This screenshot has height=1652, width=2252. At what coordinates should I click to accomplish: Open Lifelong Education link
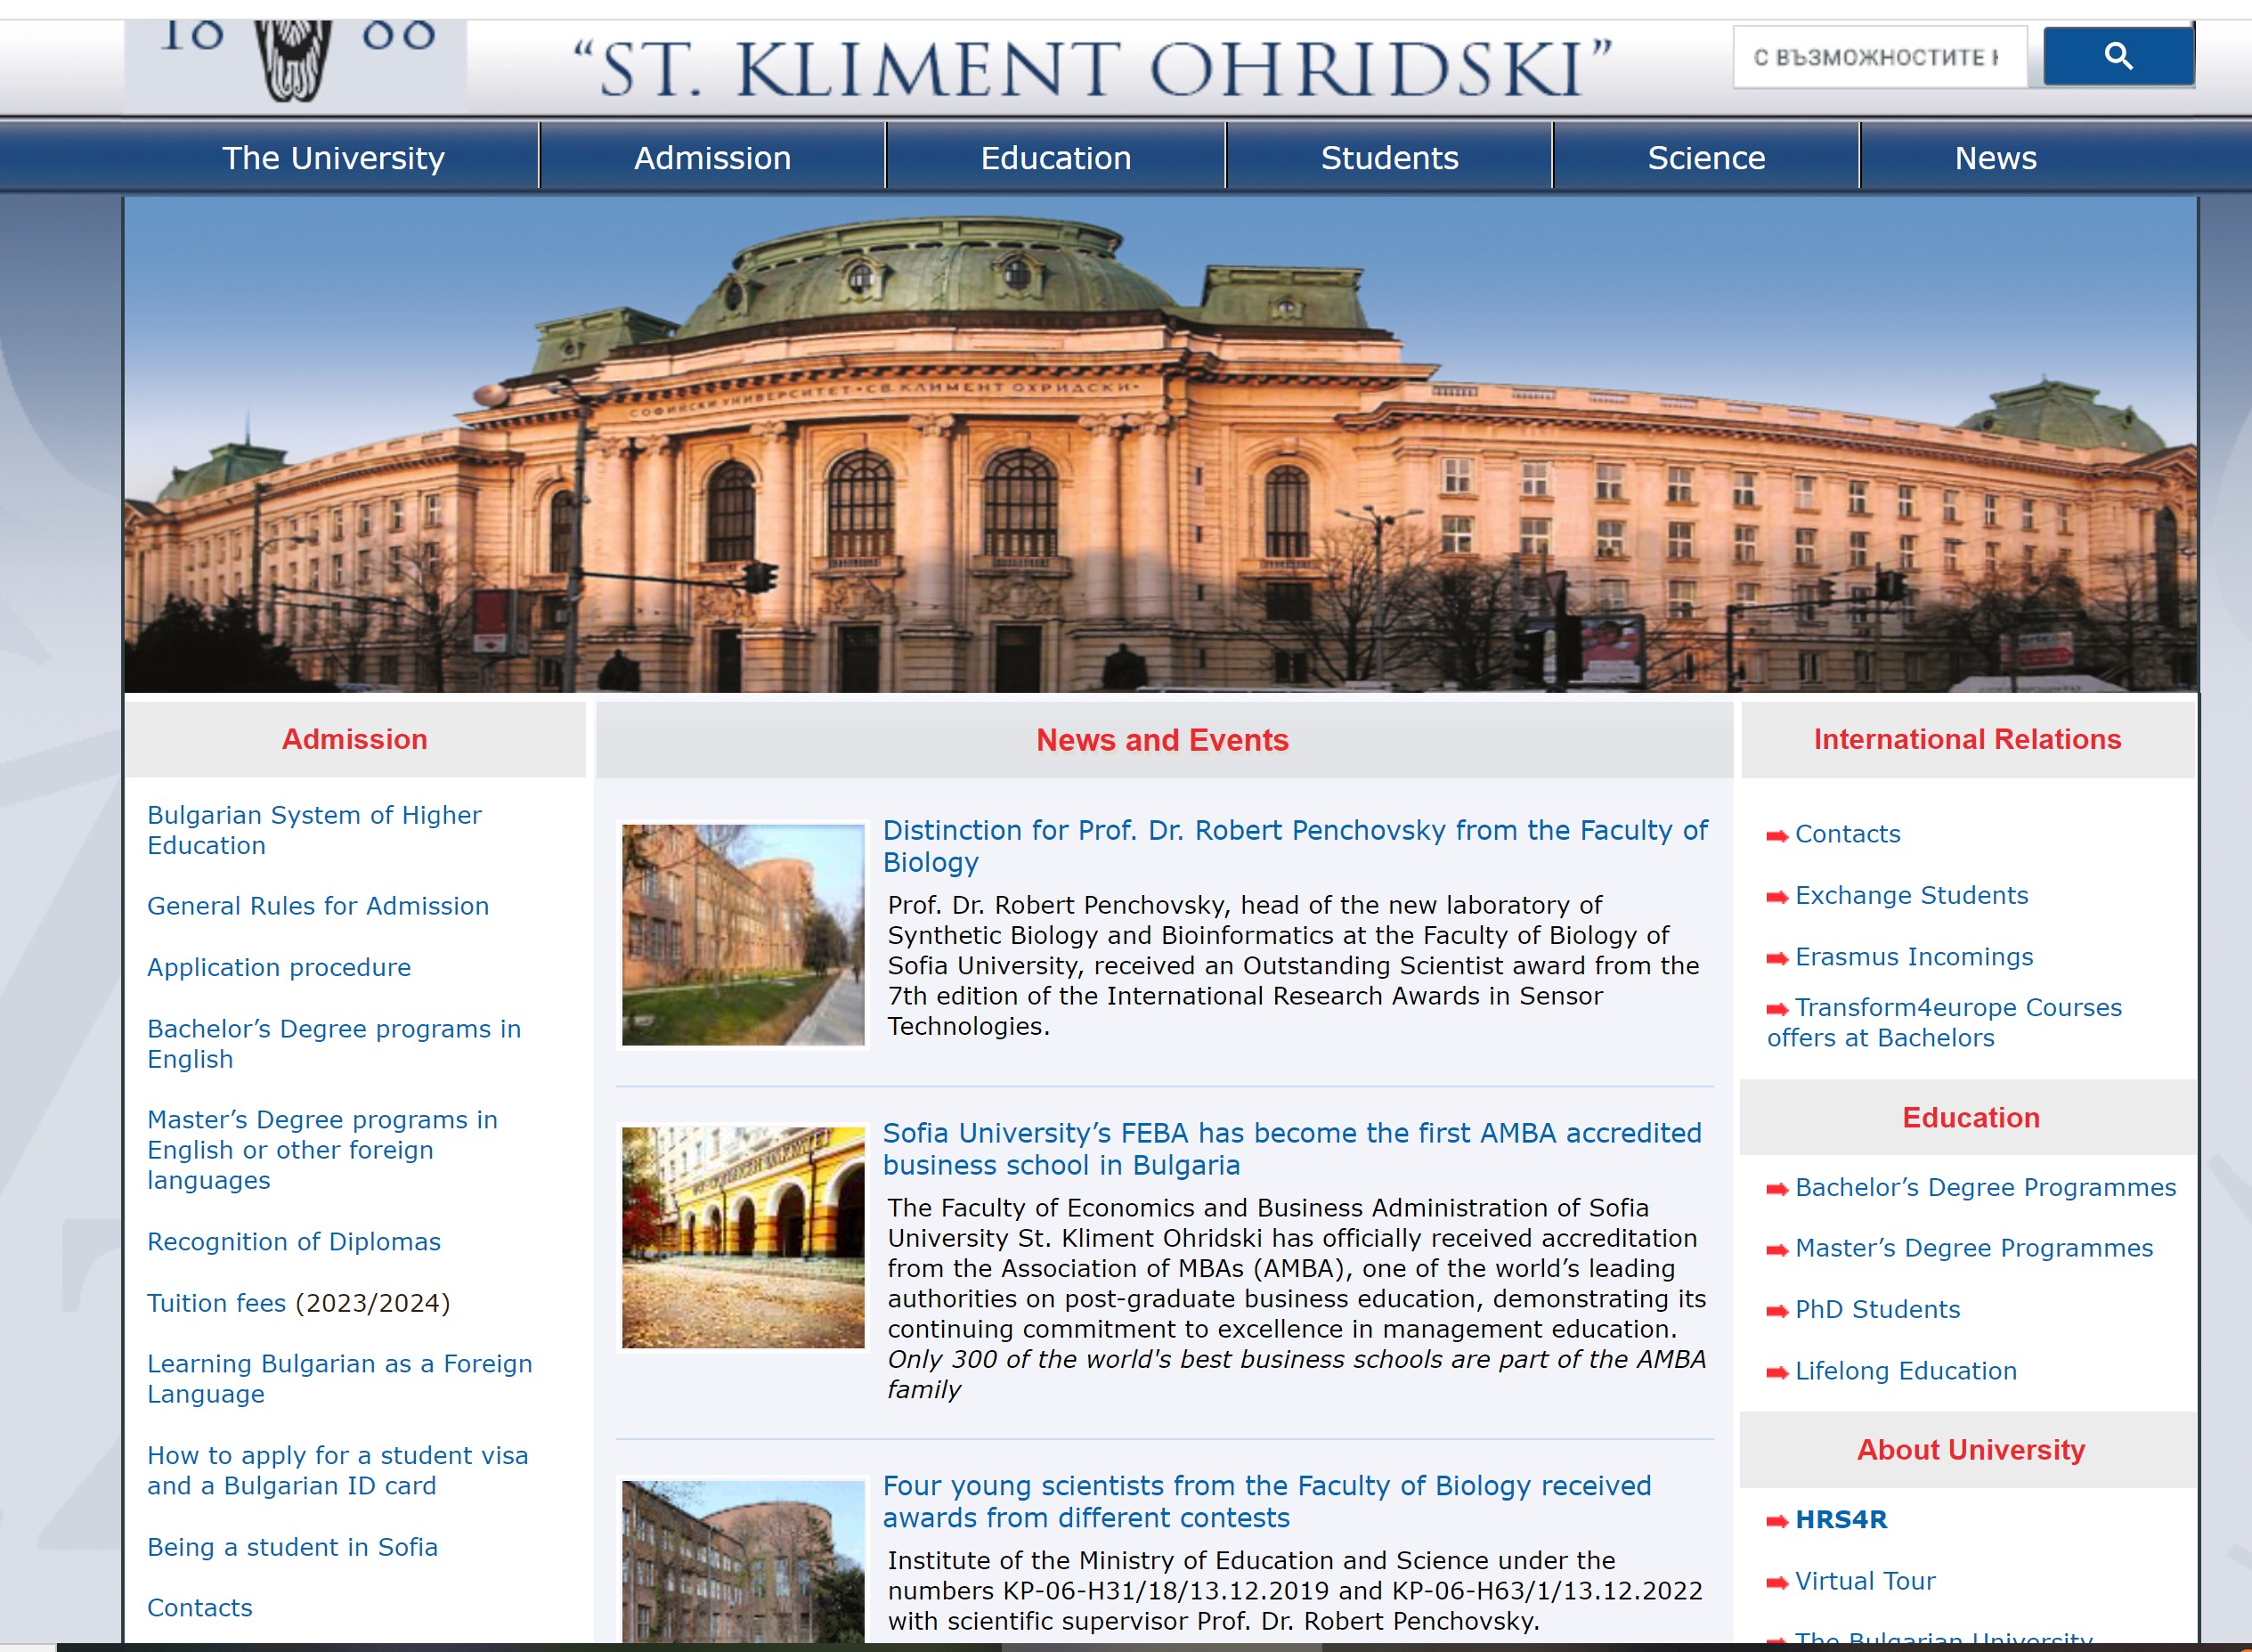pos(1906,1371)
